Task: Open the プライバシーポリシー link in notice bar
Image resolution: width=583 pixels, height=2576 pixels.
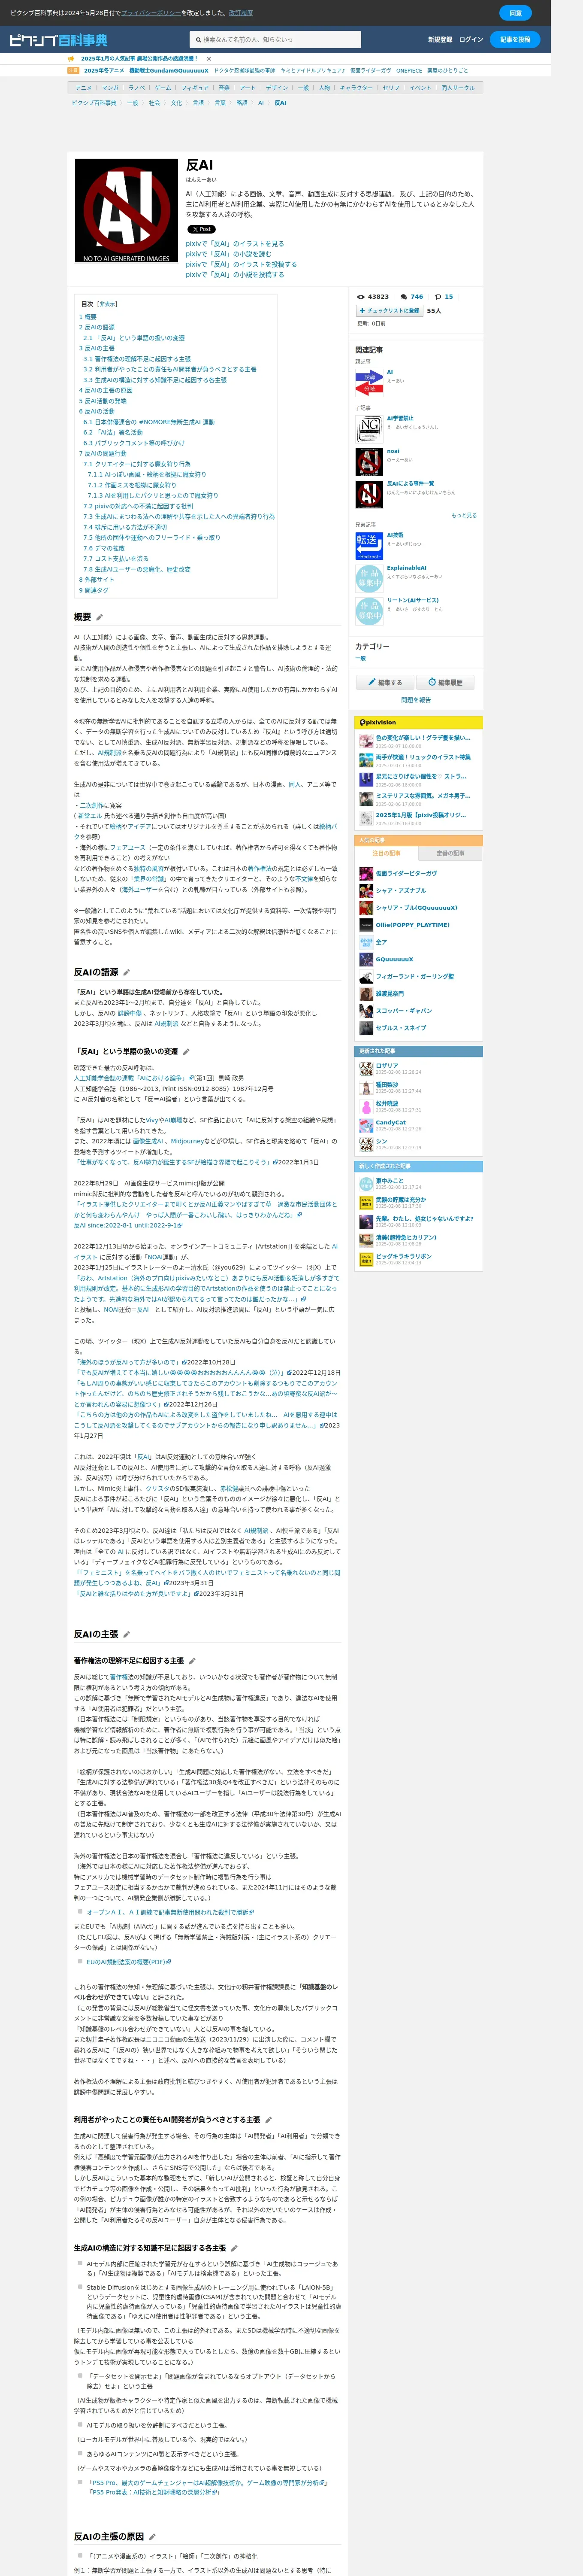Action: 151,13
